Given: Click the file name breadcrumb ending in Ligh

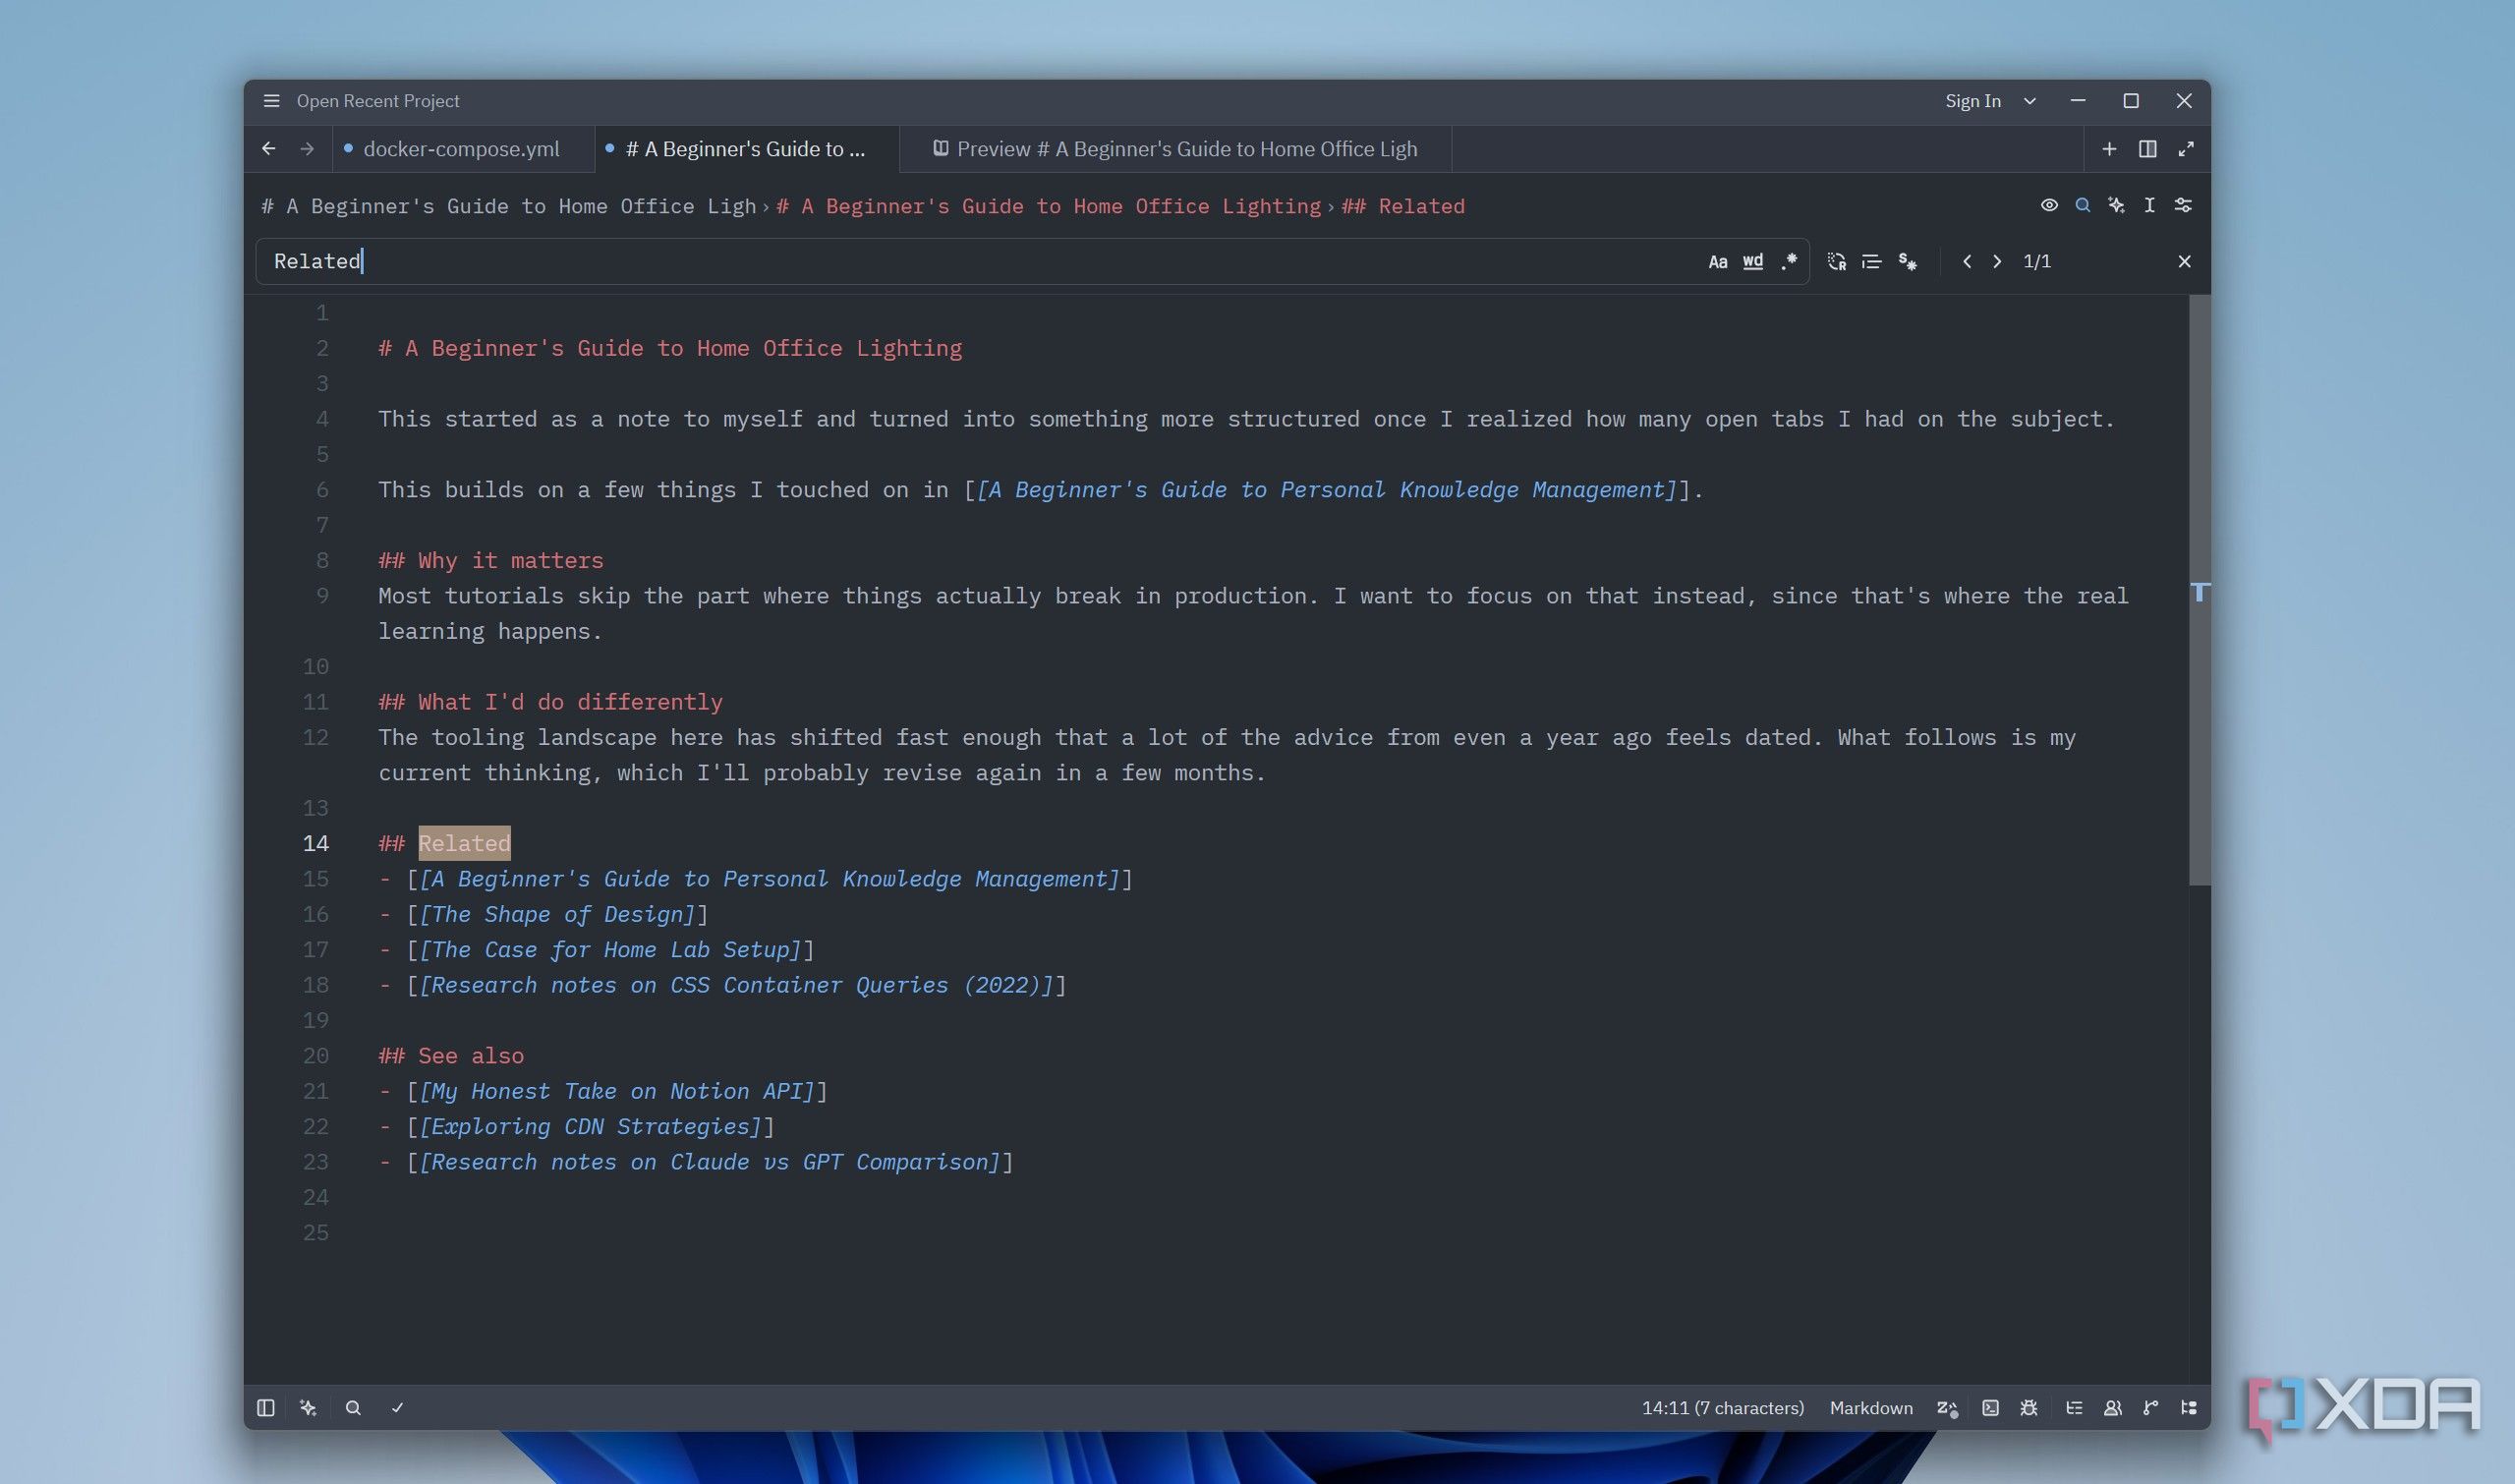Looking at the screenshot, I should (508, 206).
